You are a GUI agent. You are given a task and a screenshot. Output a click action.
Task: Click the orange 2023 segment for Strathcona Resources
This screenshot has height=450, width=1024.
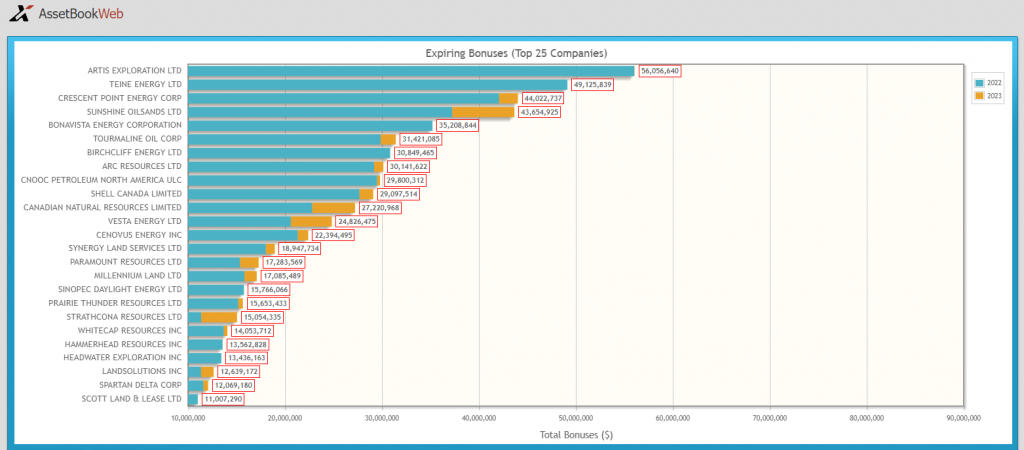tap(219, 317)
